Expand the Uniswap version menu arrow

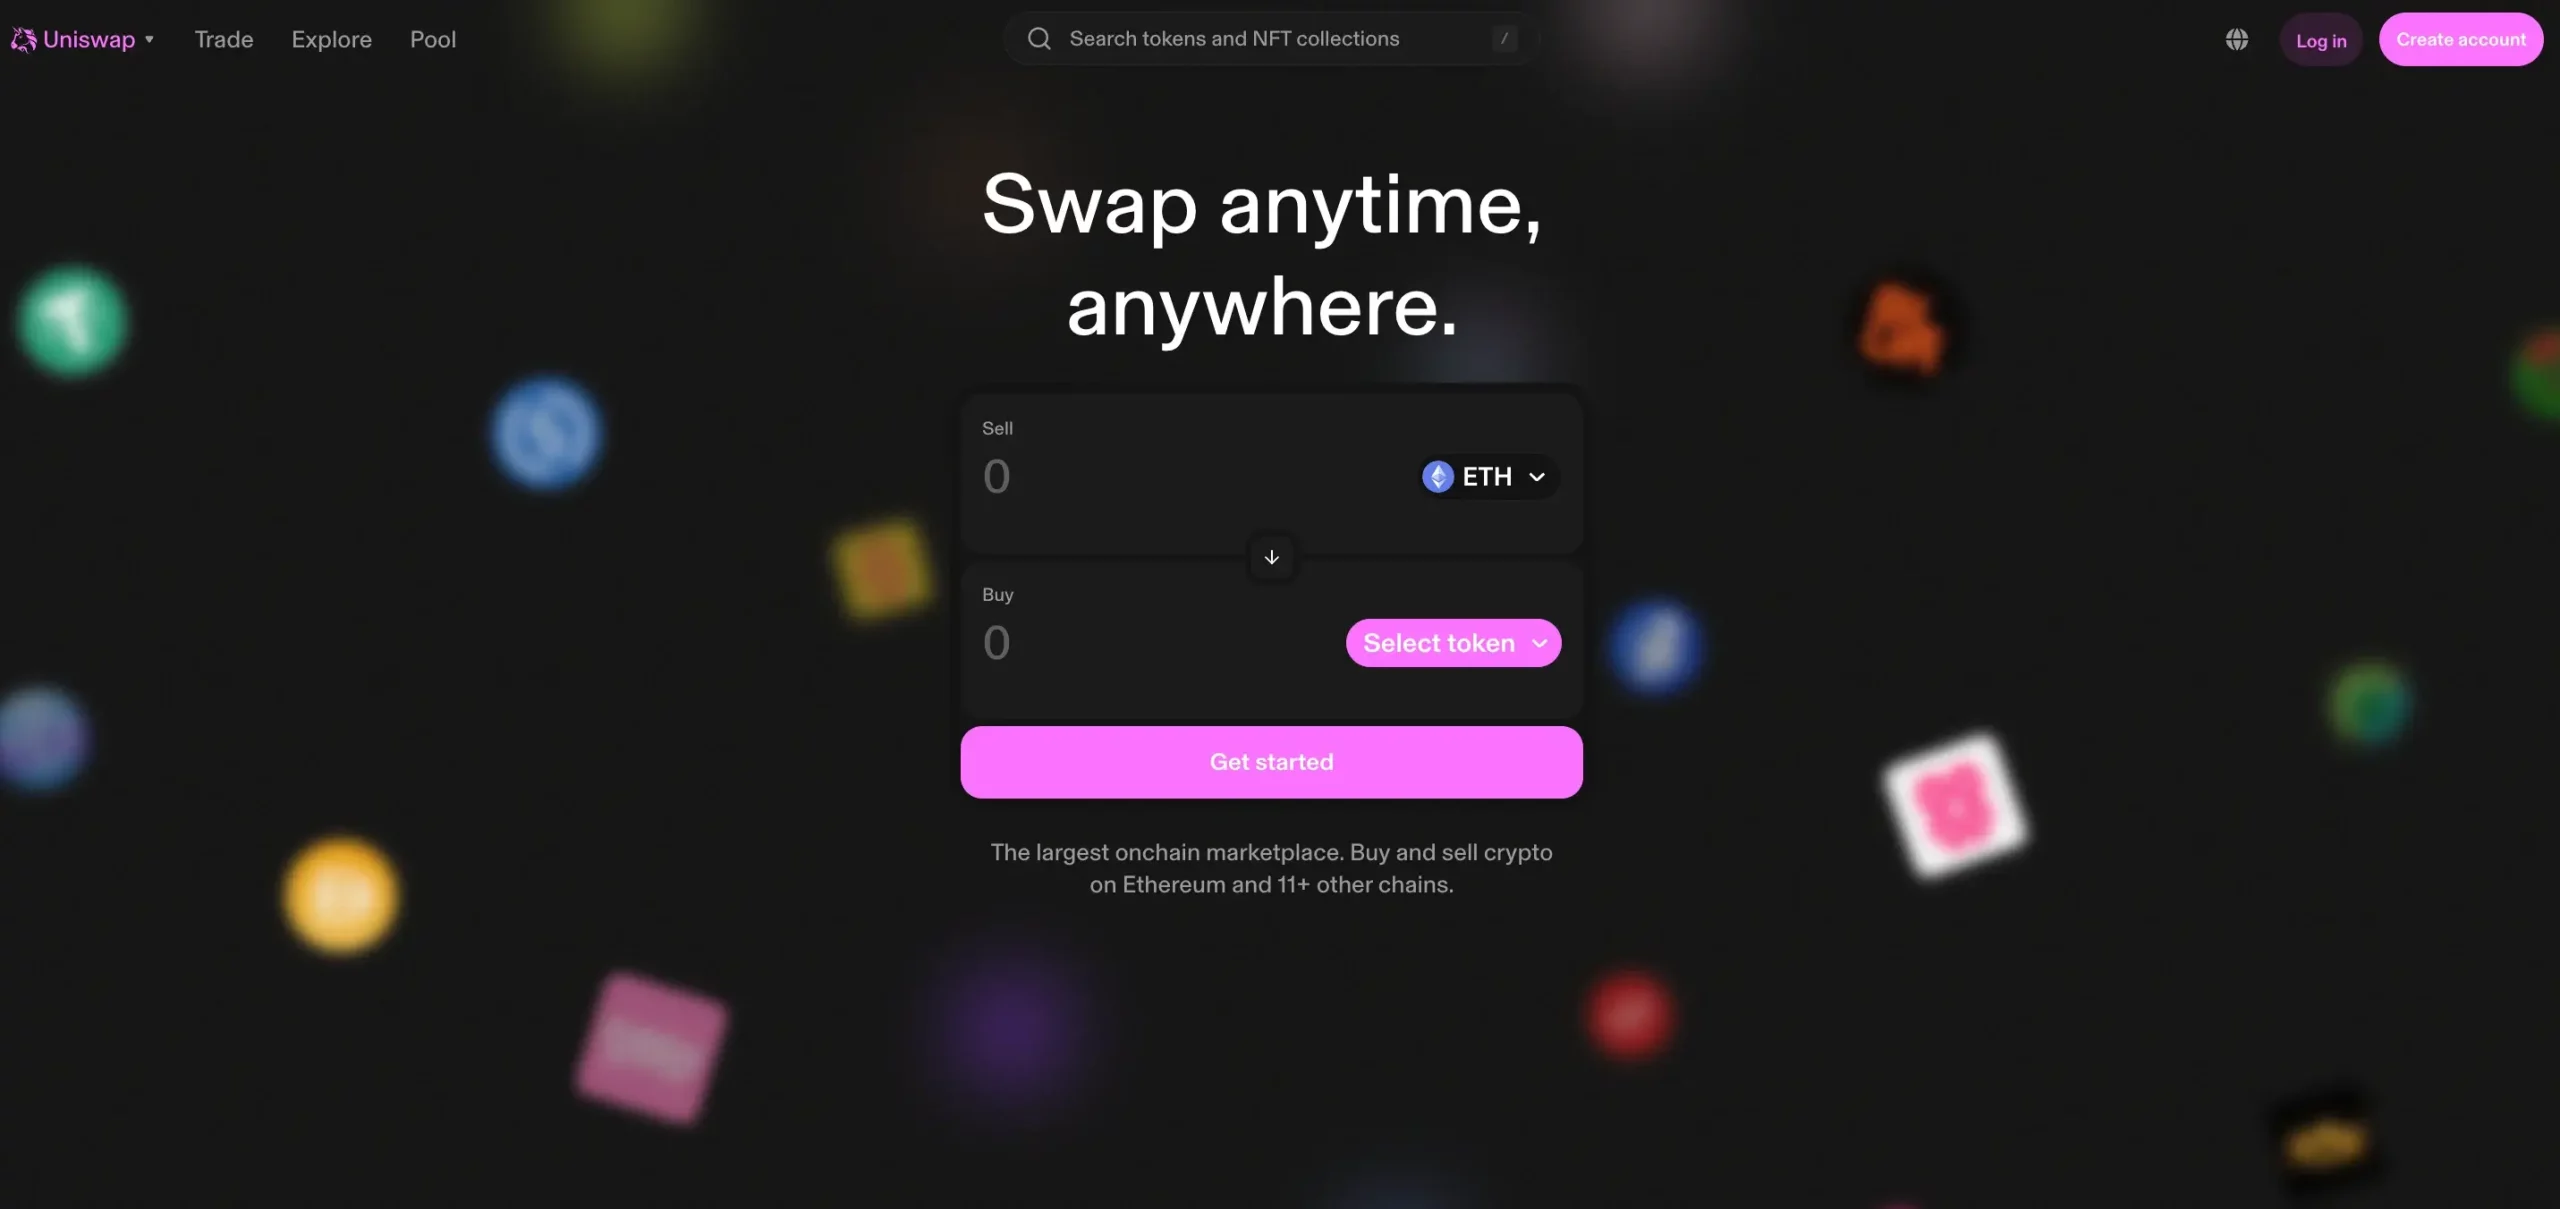150,38
